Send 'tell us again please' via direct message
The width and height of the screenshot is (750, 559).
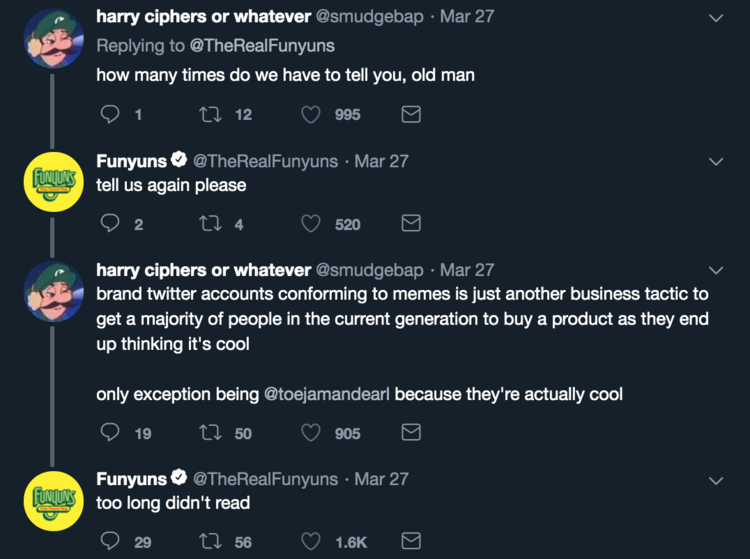410,224
